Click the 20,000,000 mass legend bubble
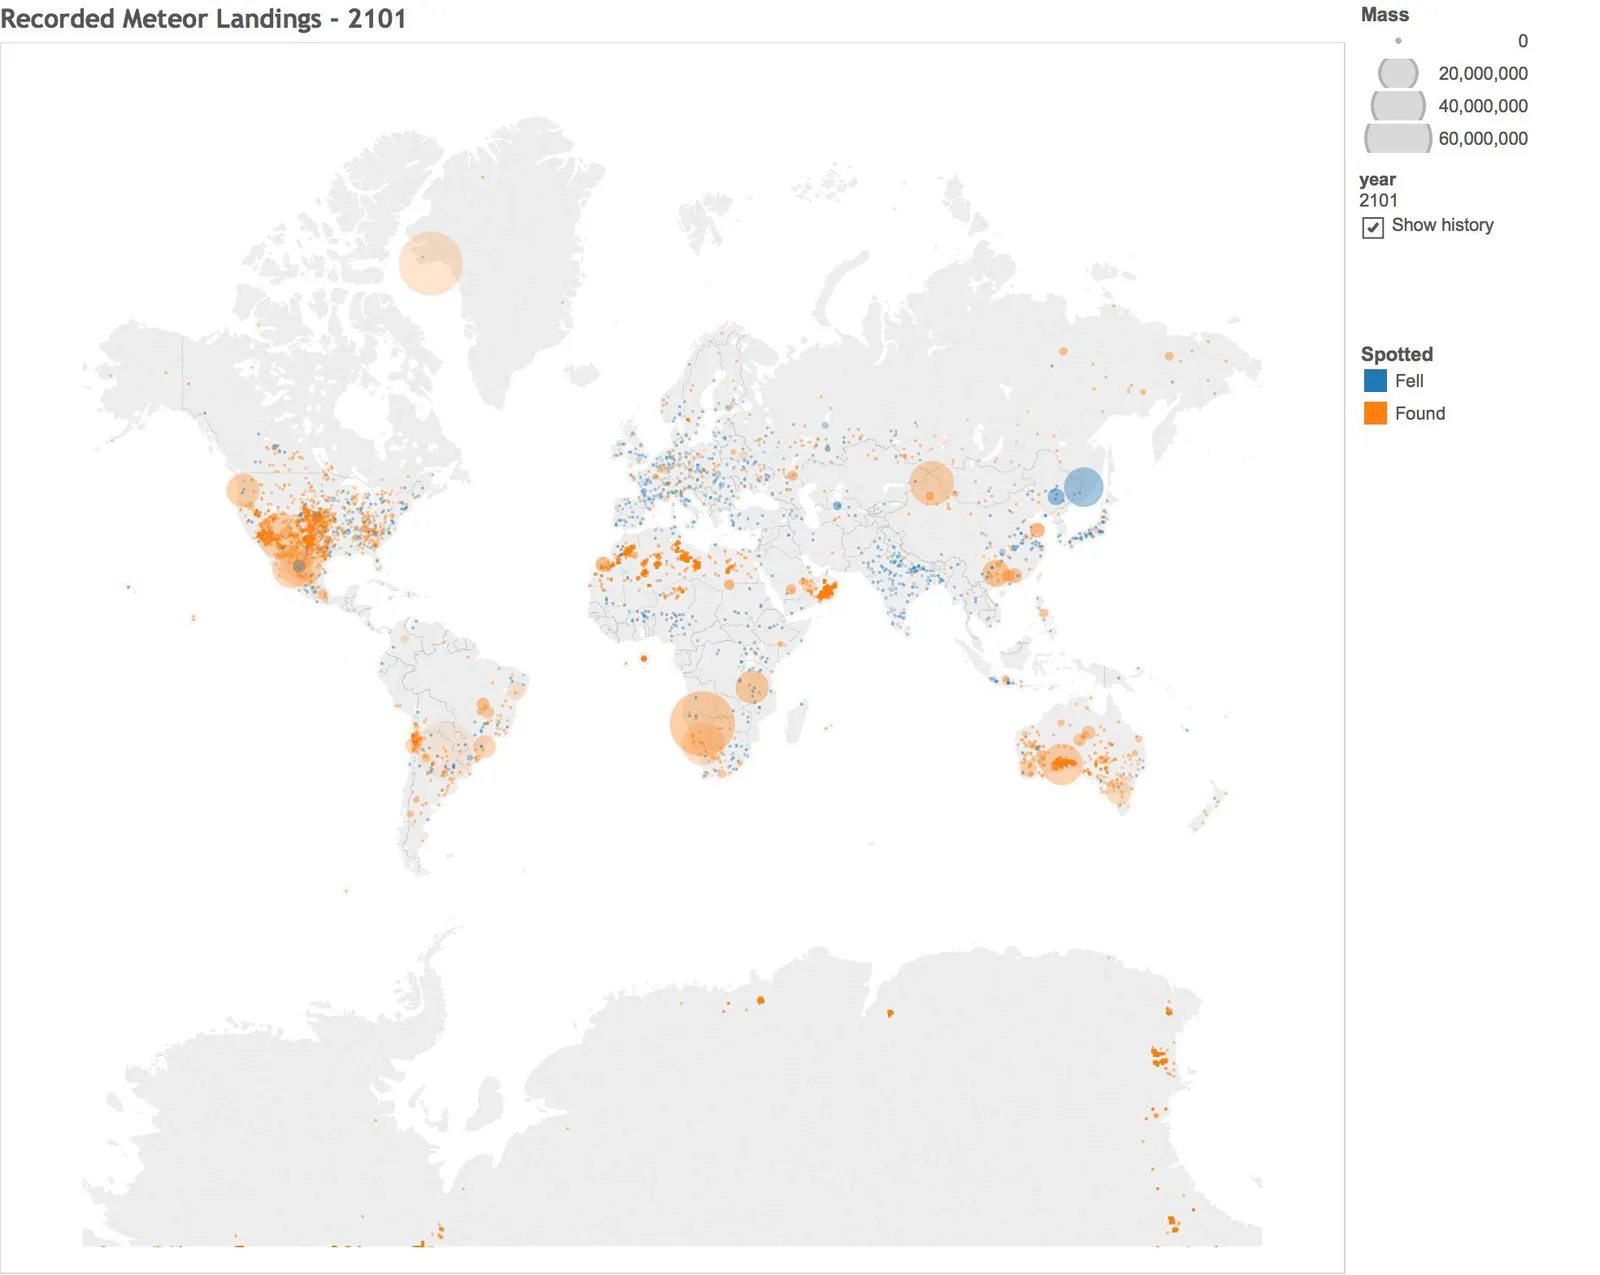 click(1398, 73)
